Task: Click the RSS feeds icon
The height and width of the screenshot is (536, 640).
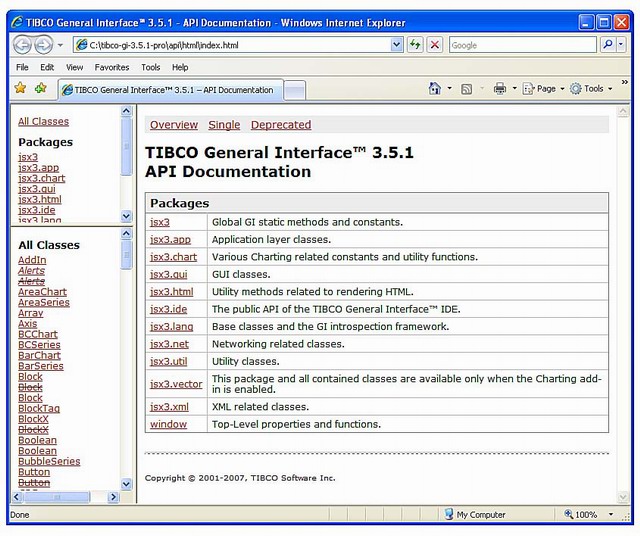Action: [467, 89]
